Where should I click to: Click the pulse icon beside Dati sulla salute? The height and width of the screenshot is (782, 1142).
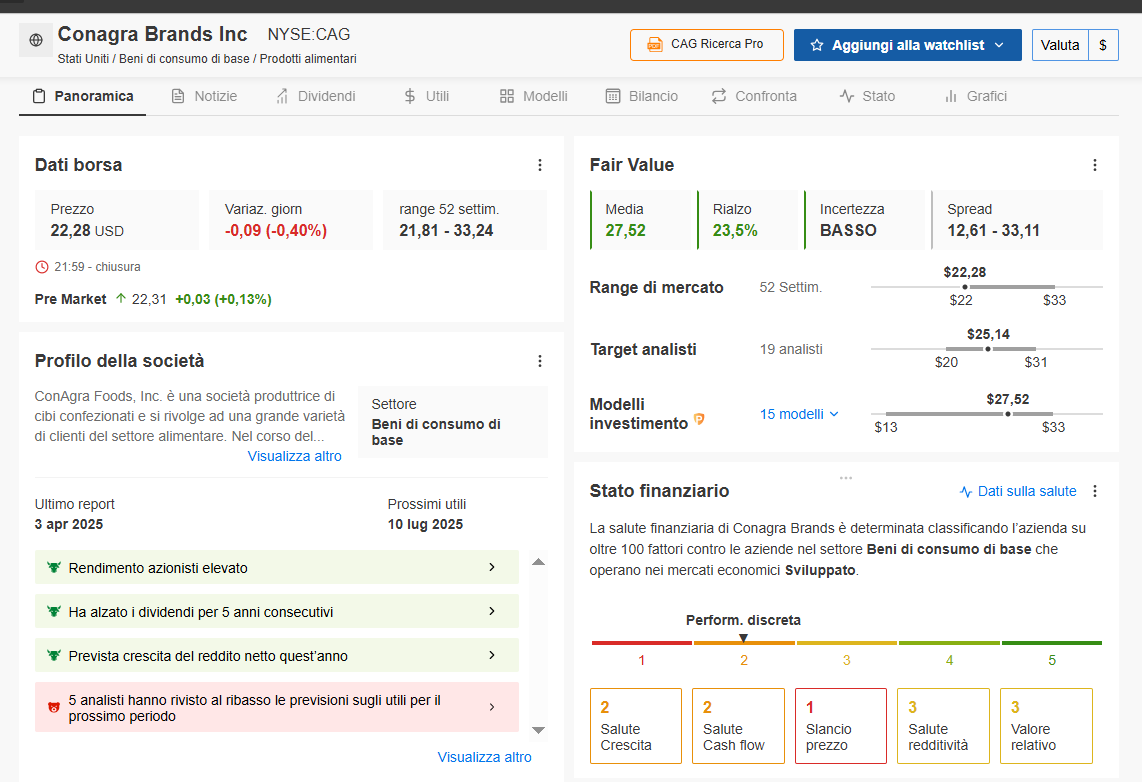966,492
